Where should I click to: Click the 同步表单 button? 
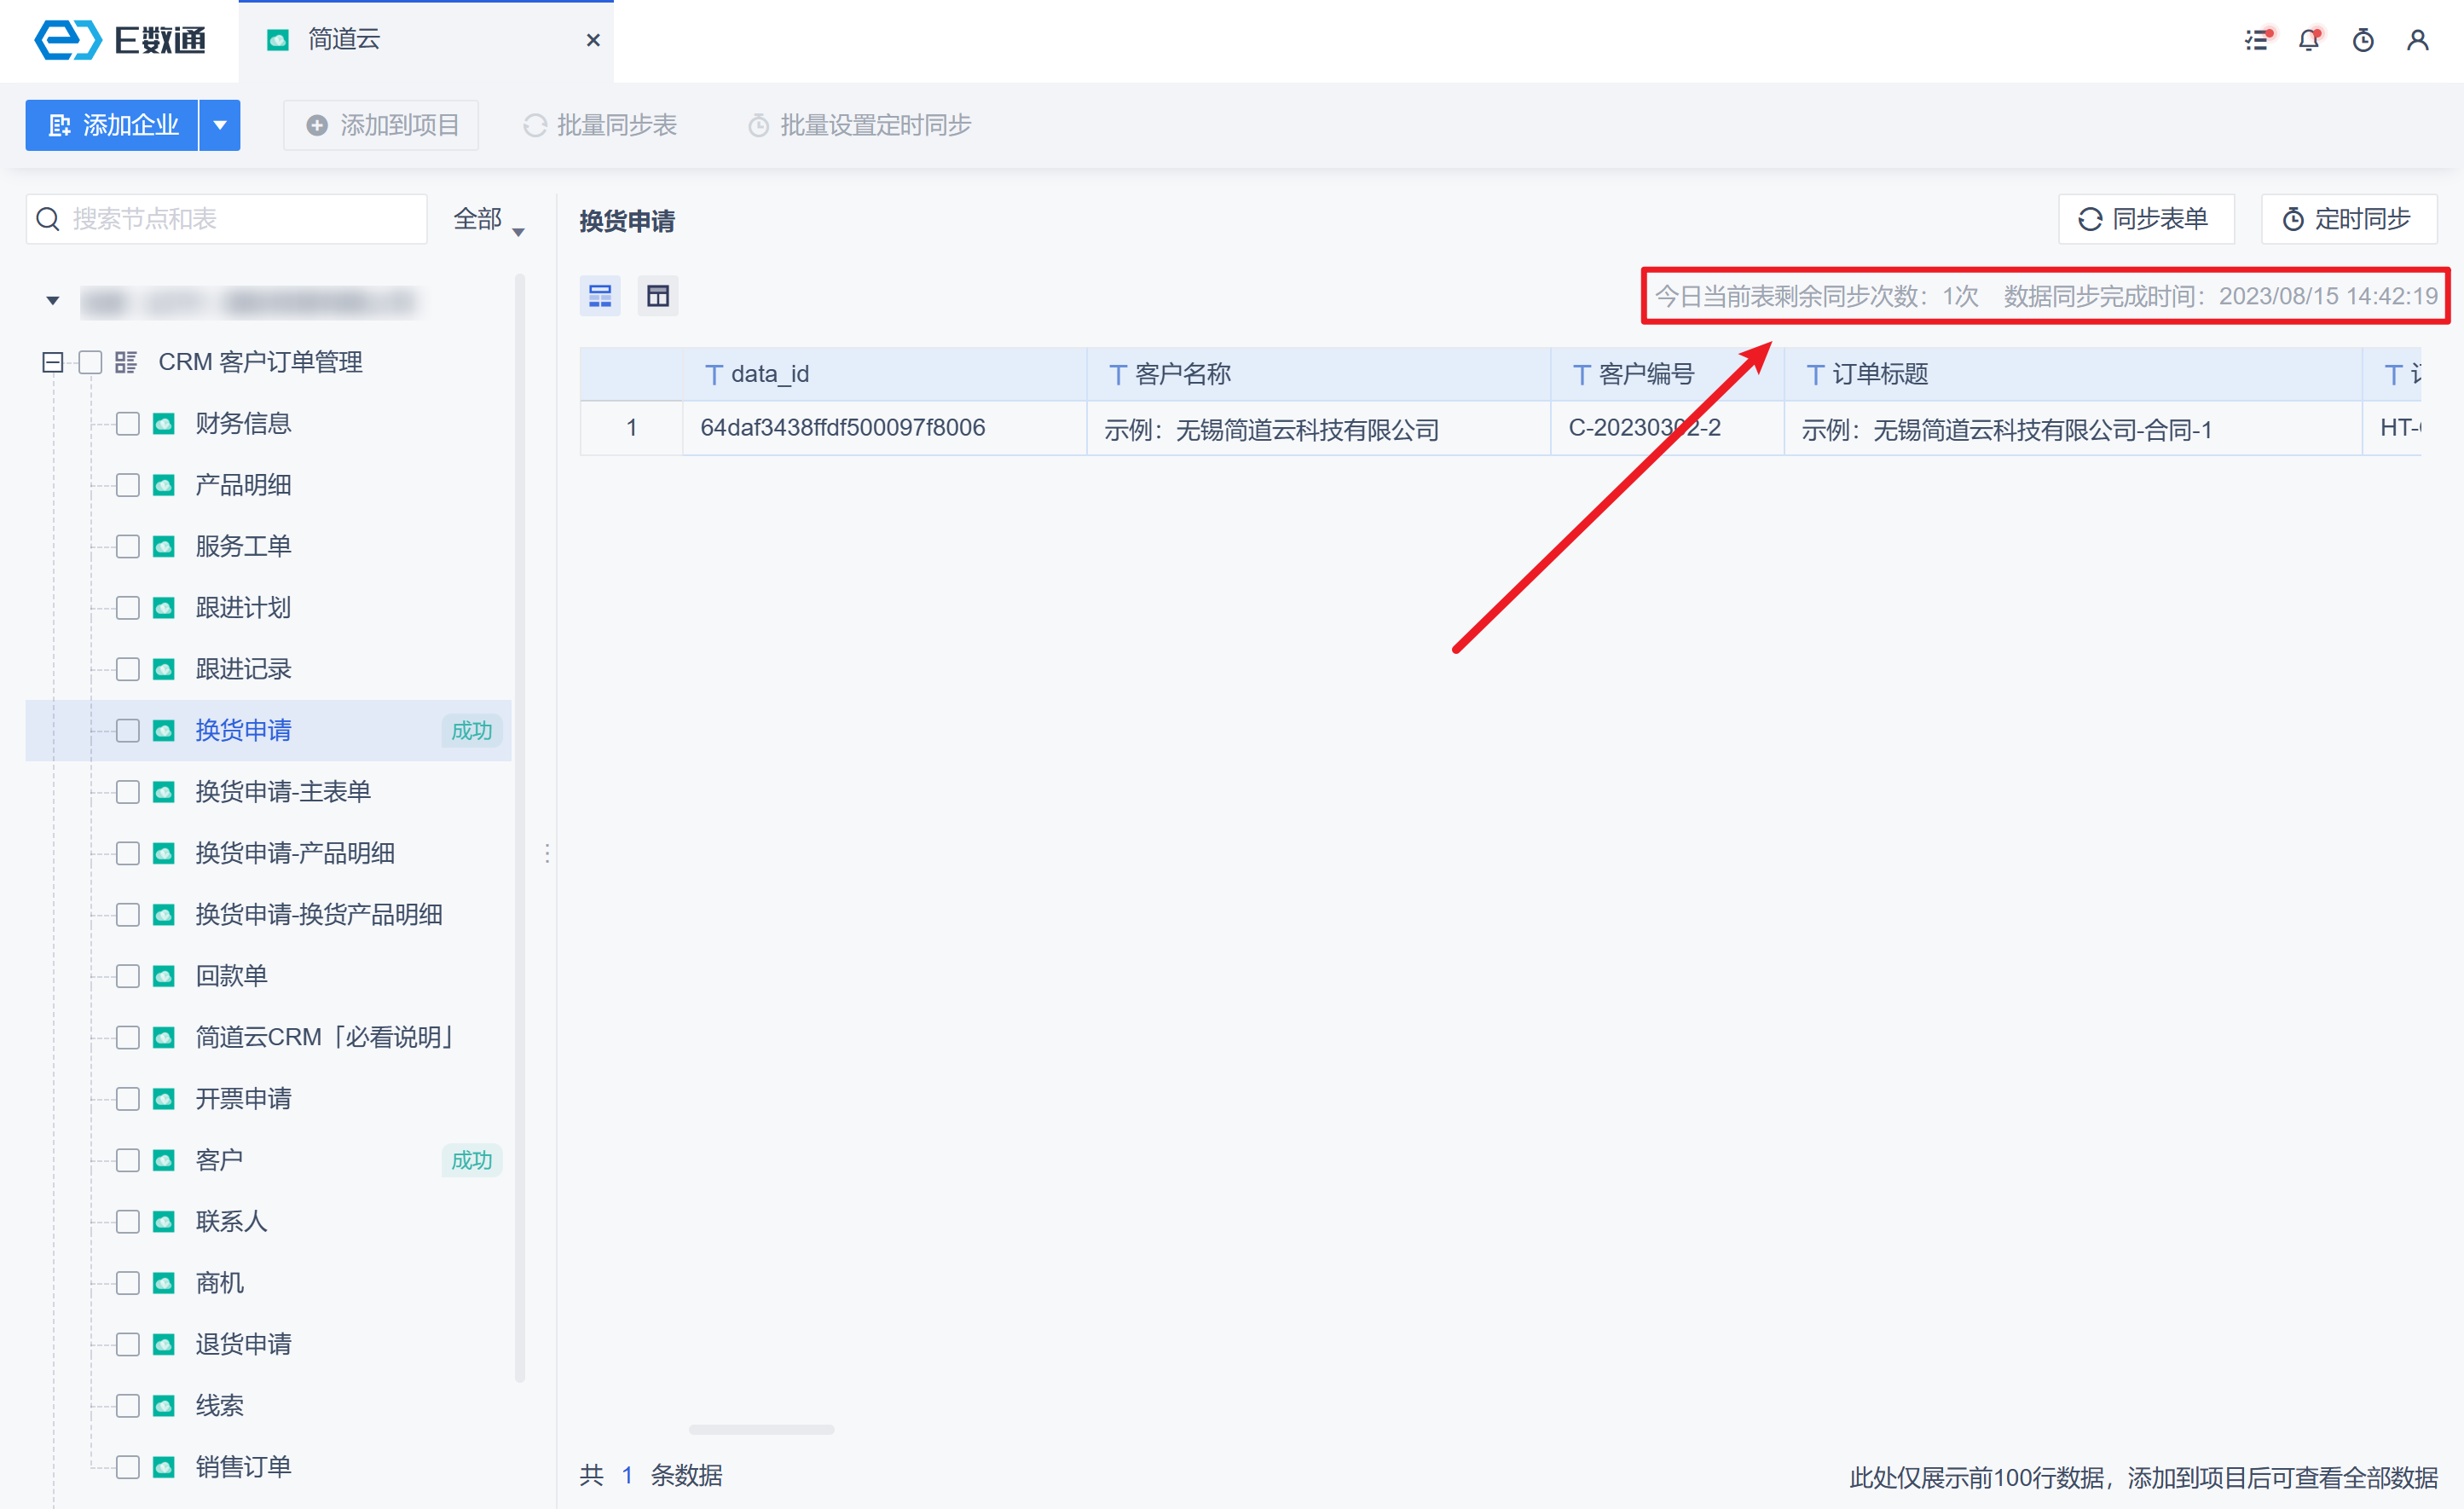(x=2145, y=219)
